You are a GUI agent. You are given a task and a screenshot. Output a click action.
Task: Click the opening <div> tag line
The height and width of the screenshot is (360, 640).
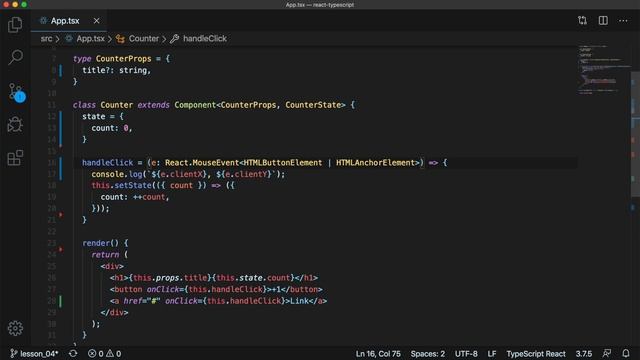pyautogui.click(x=112, y=266)
